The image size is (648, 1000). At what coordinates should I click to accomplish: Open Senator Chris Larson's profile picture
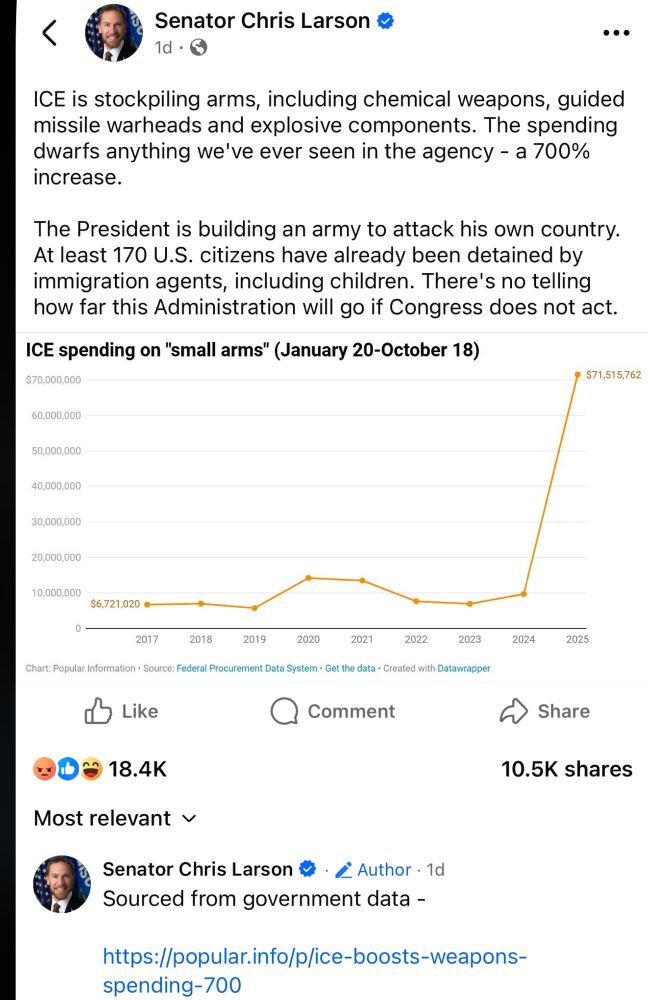[114, 33]
